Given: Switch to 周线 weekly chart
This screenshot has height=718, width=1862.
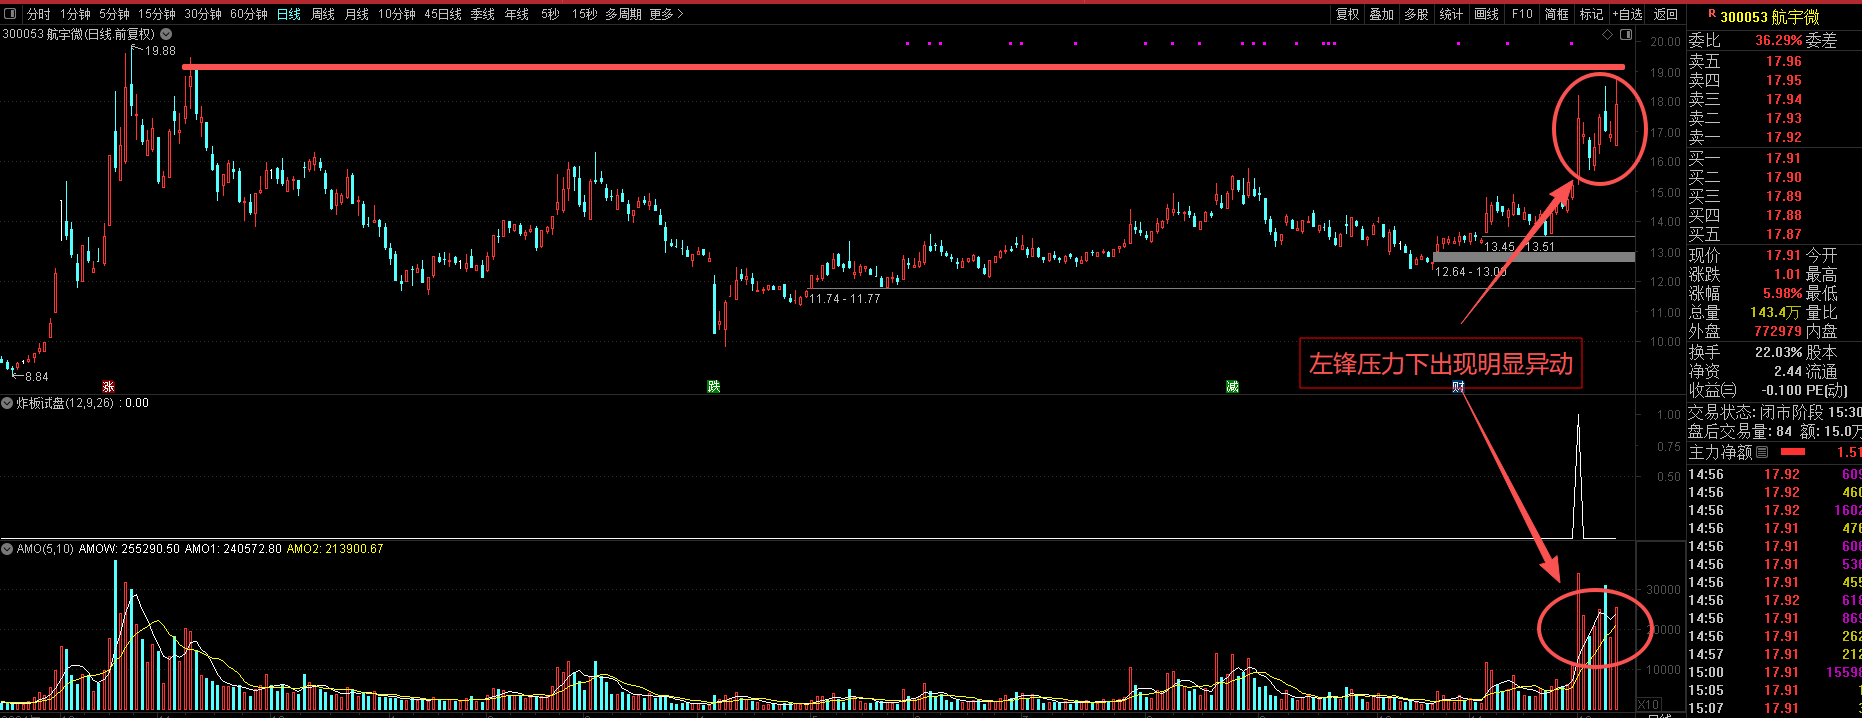Looking at the screenshot, I should [323, 14].
